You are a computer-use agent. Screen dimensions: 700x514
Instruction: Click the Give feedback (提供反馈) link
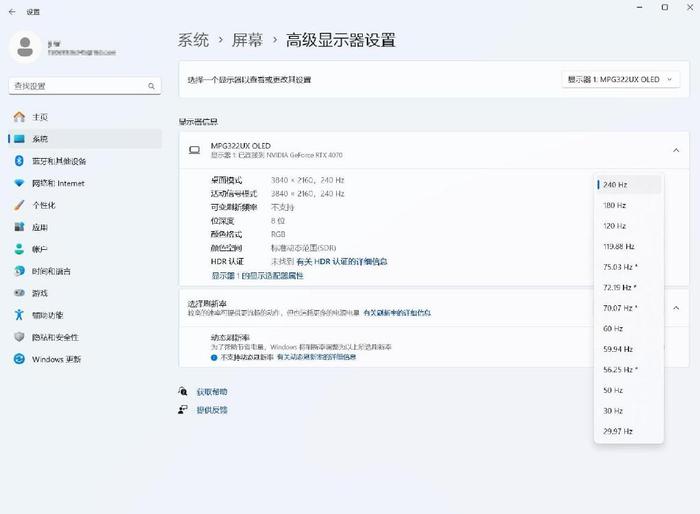[x=212, y=410]
